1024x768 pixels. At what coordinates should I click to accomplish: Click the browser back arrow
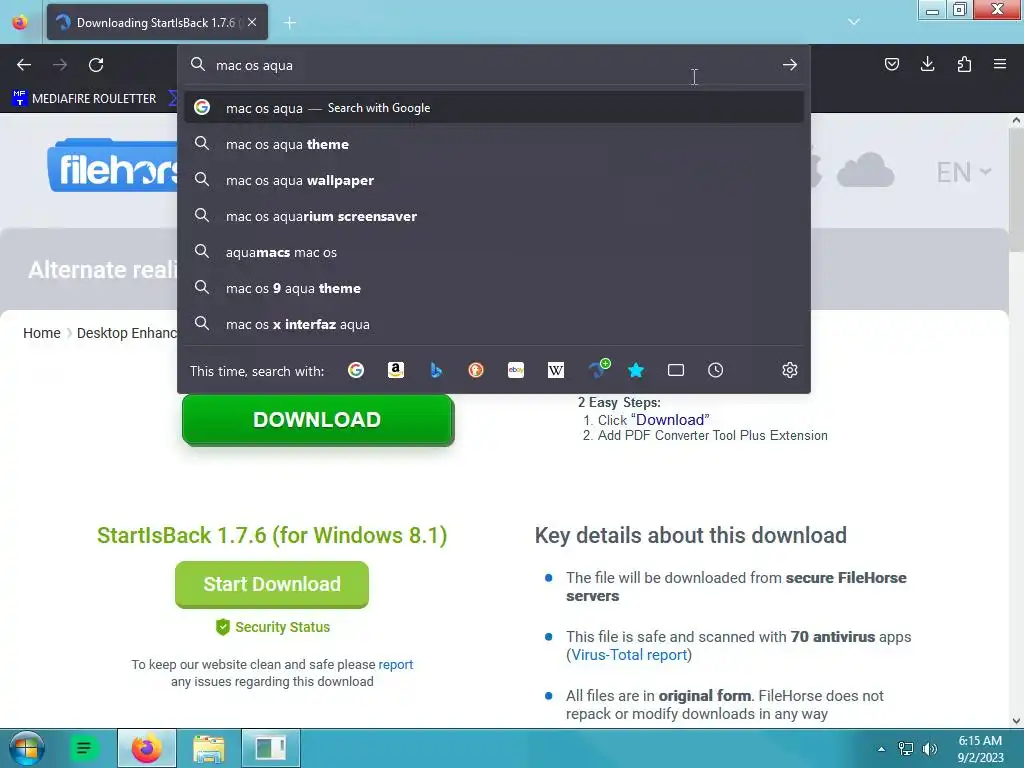(x=24, y=65)
